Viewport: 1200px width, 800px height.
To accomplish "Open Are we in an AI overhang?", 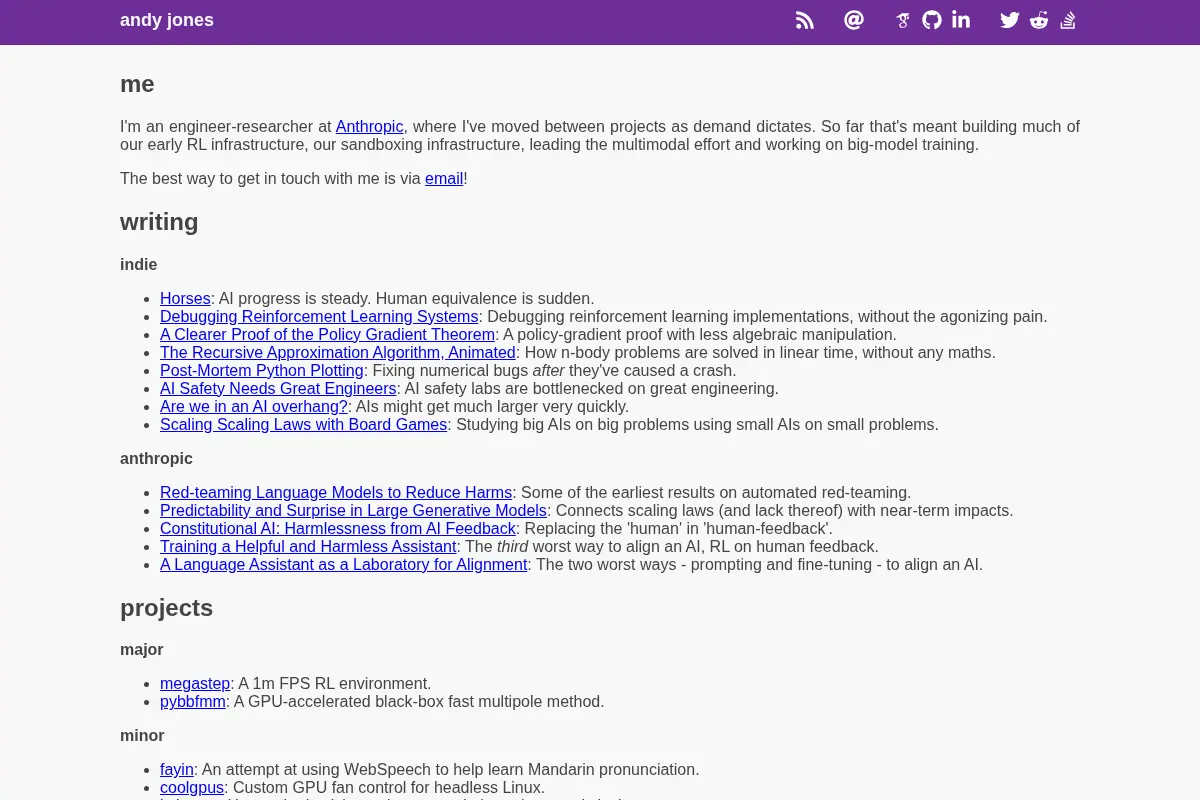I will click(254, 407).
